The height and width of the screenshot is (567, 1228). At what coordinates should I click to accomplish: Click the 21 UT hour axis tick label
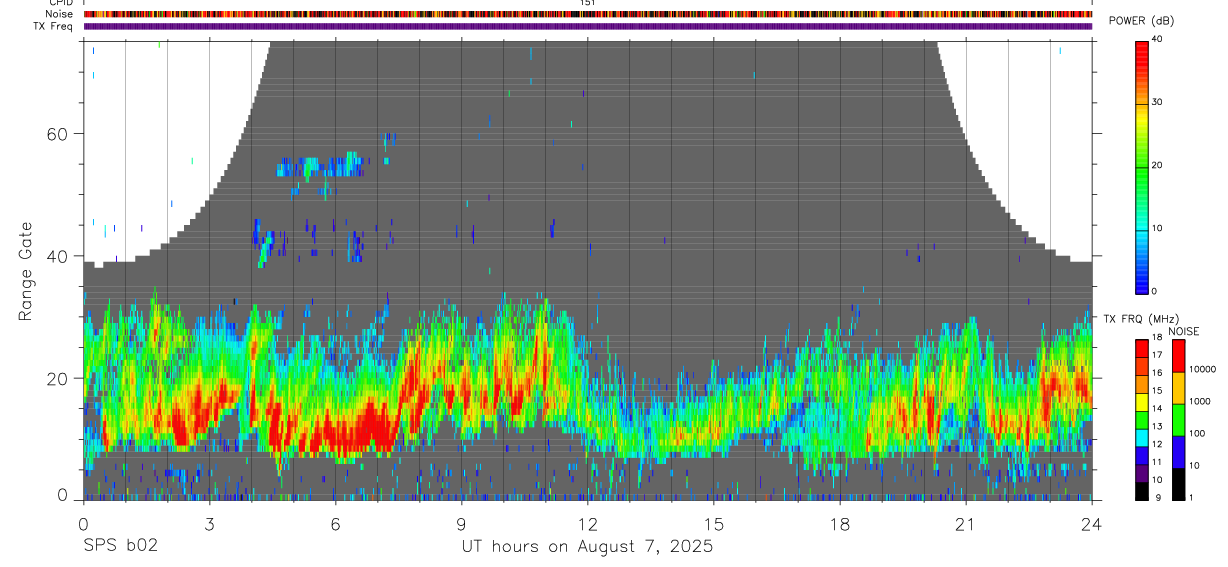[x=966, y=525]
